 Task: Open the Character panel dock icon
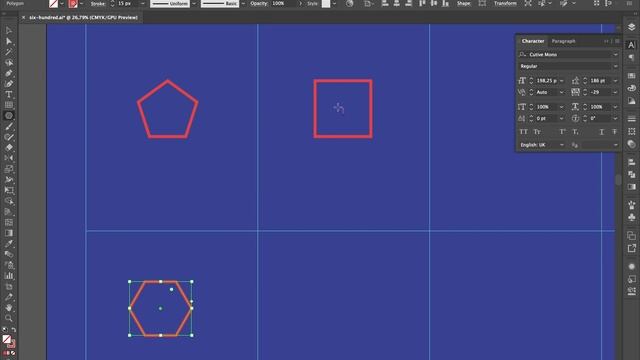[x=631, y=45]
